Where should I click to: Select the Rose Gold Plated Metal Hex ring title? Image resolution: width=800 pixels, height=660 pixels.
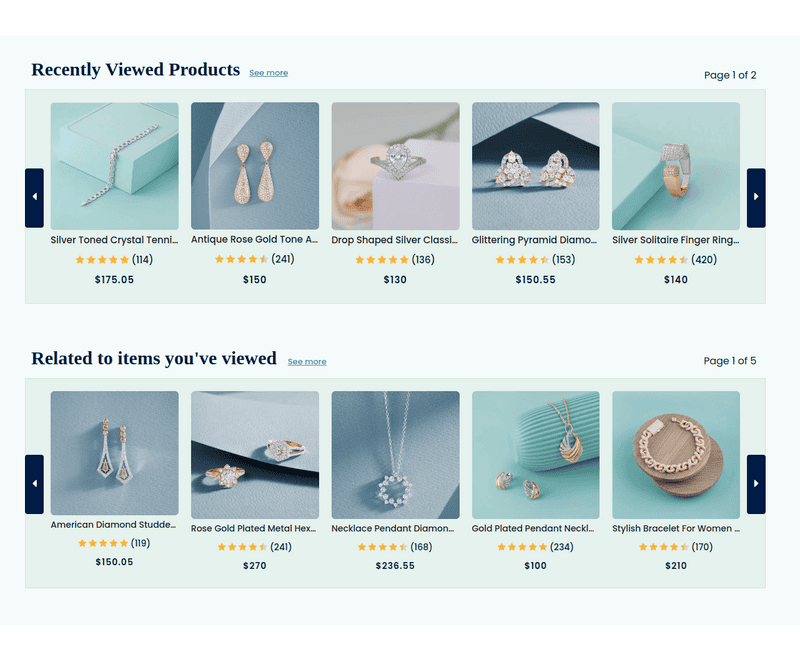pos(254,527)
